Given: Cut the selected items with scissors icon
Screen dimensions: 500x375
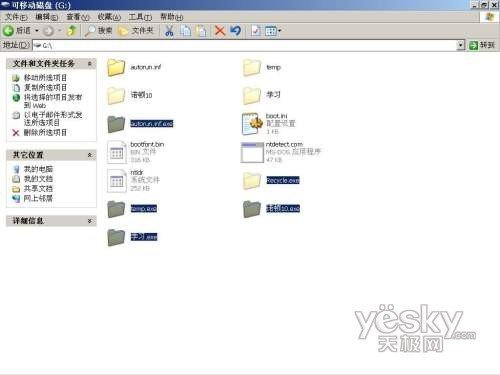Looking at the screenshot, I should click(169, 31).
